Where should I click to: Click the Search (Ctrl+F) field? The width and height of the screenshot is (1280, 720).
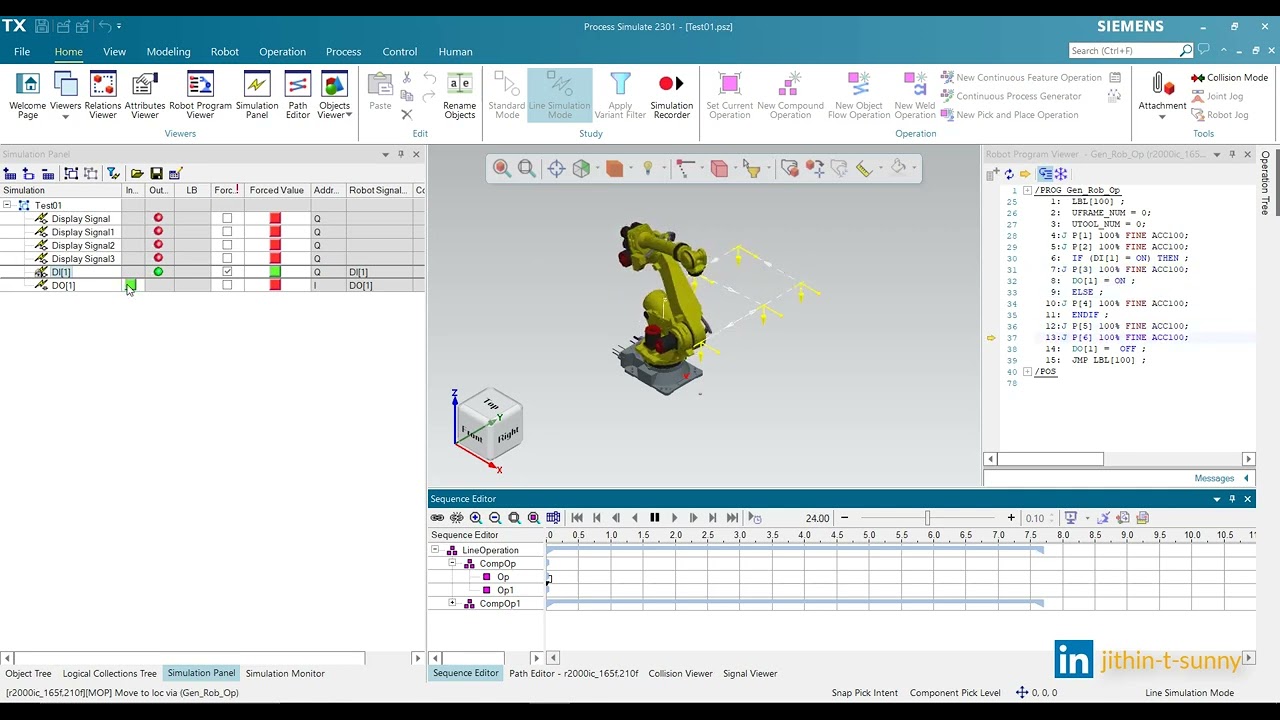[x=1124, y=50]
